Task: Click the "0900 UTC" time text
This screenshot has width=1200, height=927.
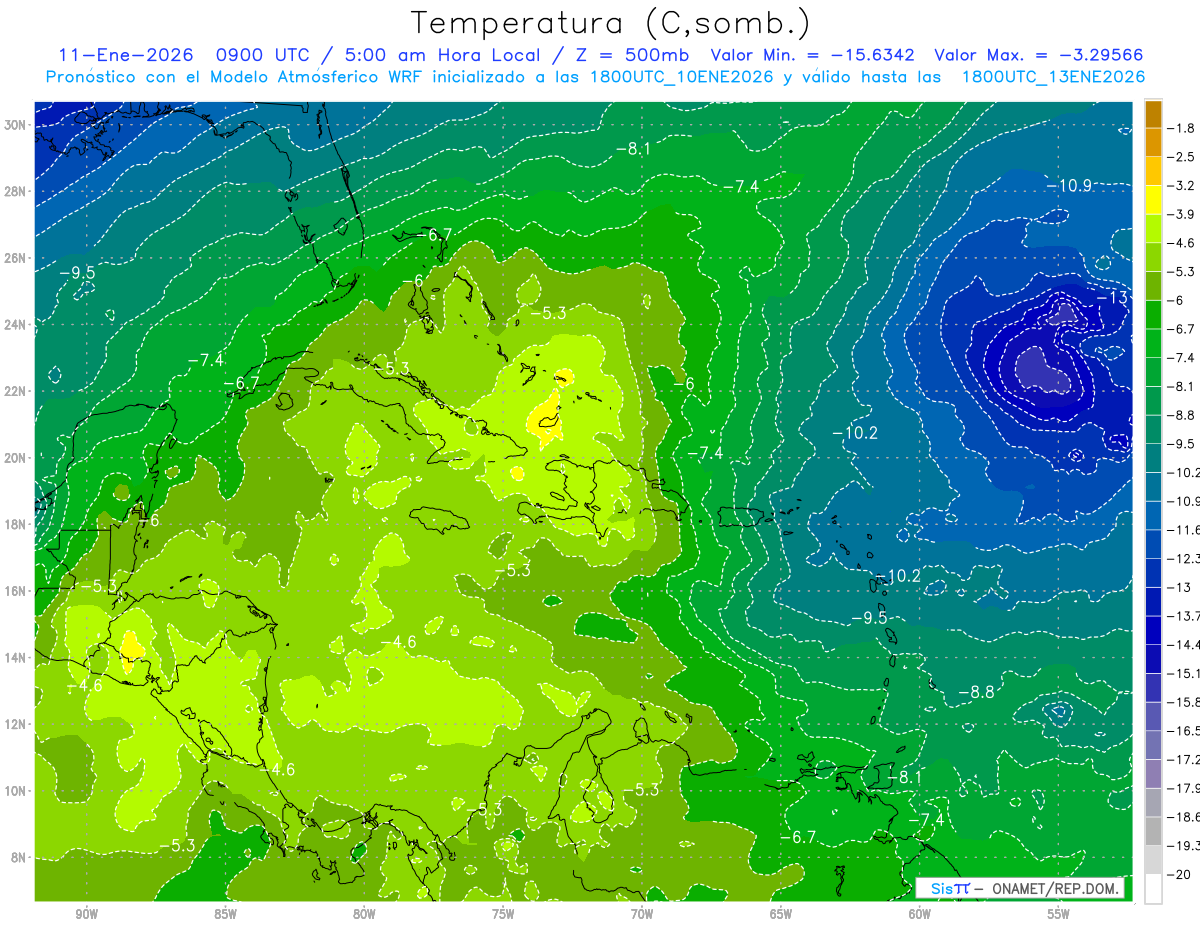Action: (264, 55)
